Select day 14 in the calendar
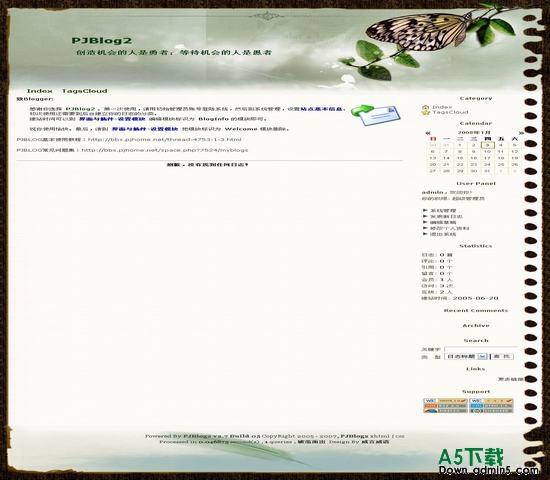Image resolution: width=550 pixels, height=480 pixels. [446, 158]
